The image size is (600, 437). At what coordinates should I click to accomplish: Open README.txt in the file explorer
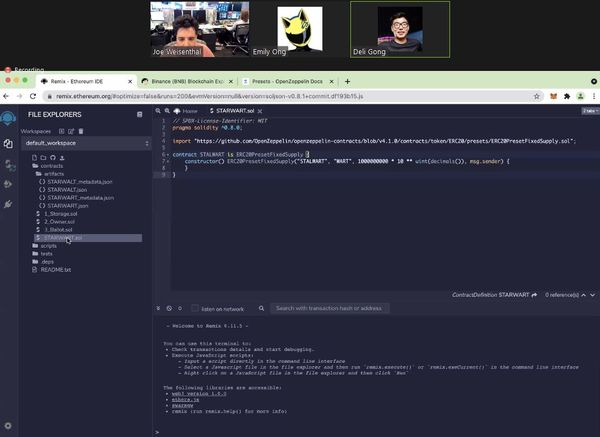click(x=55, y=269)
